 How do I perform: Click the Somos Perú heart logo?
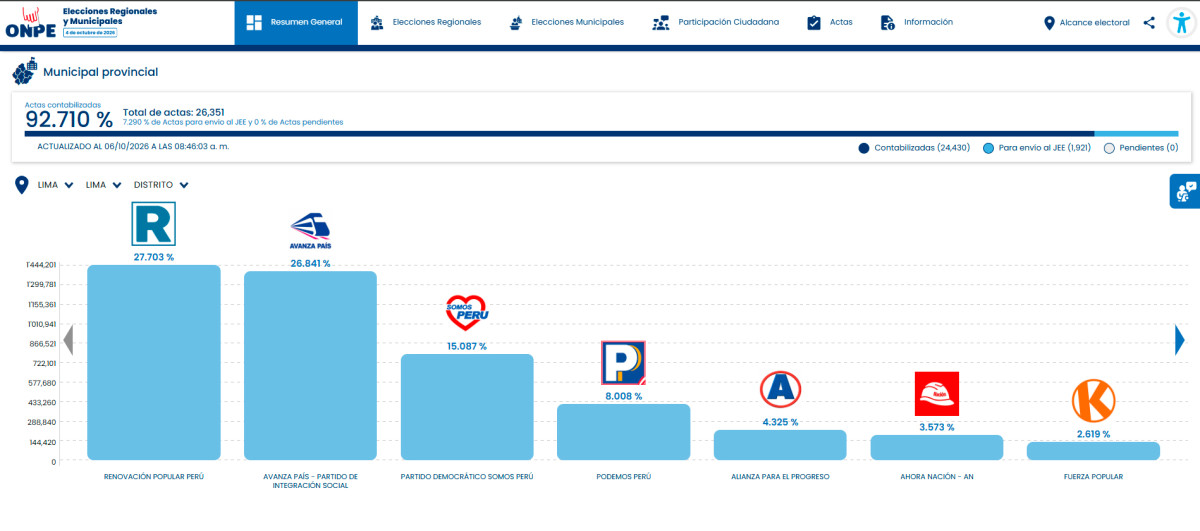(467, 314)
